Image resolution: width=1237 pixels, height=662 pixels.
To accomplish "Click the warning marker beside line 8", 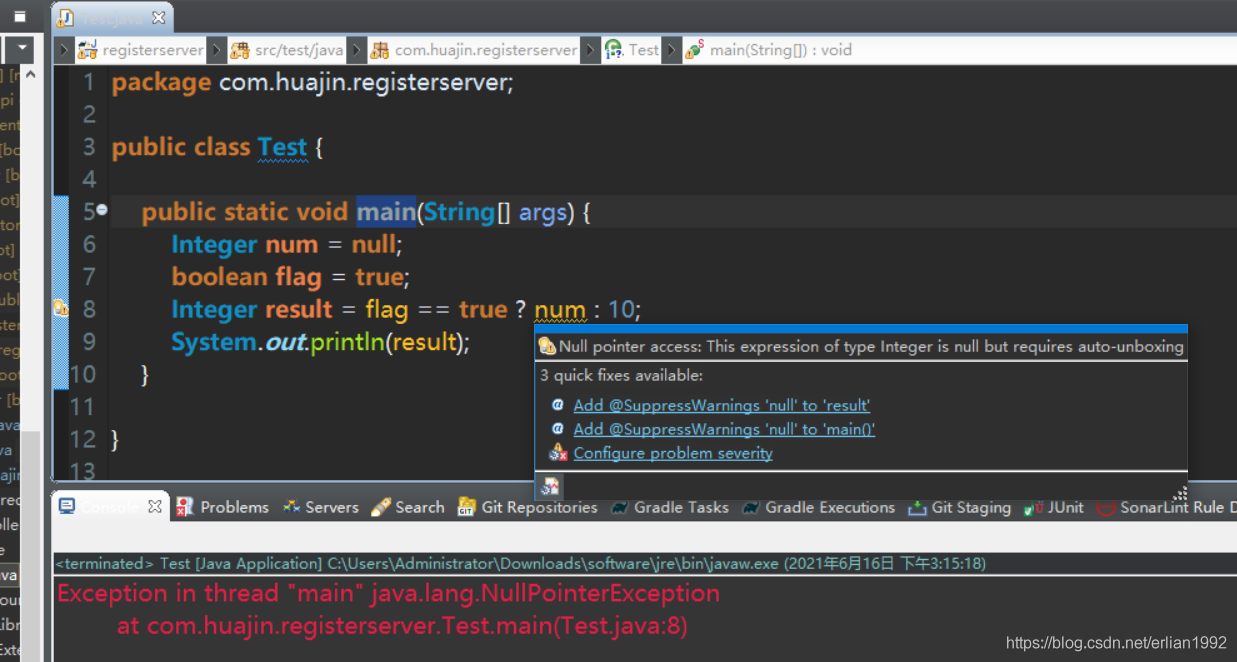I will 60,309.
